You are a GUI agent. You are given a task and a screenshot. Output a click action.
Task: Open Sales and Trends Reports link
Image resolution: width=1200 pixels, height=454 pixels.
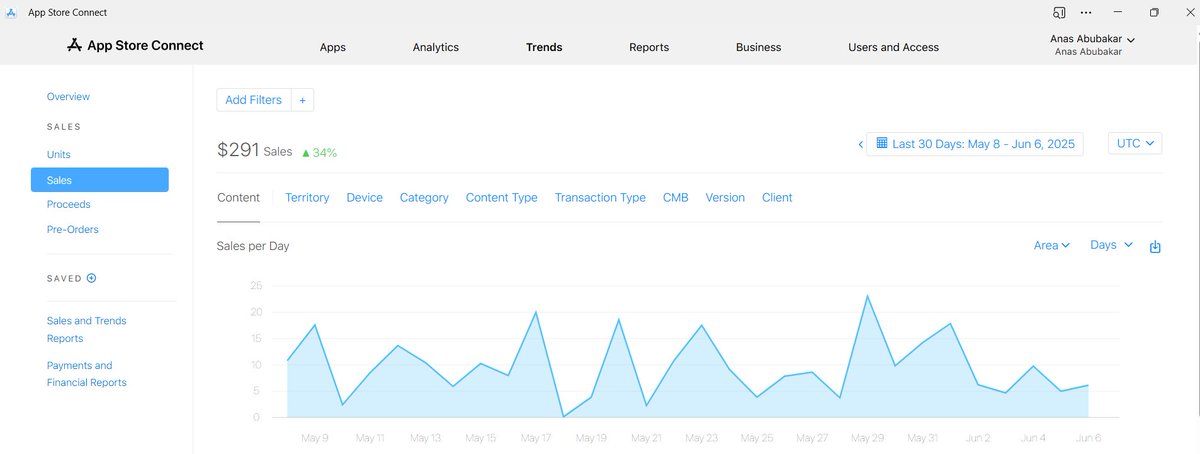click(86, 330)
